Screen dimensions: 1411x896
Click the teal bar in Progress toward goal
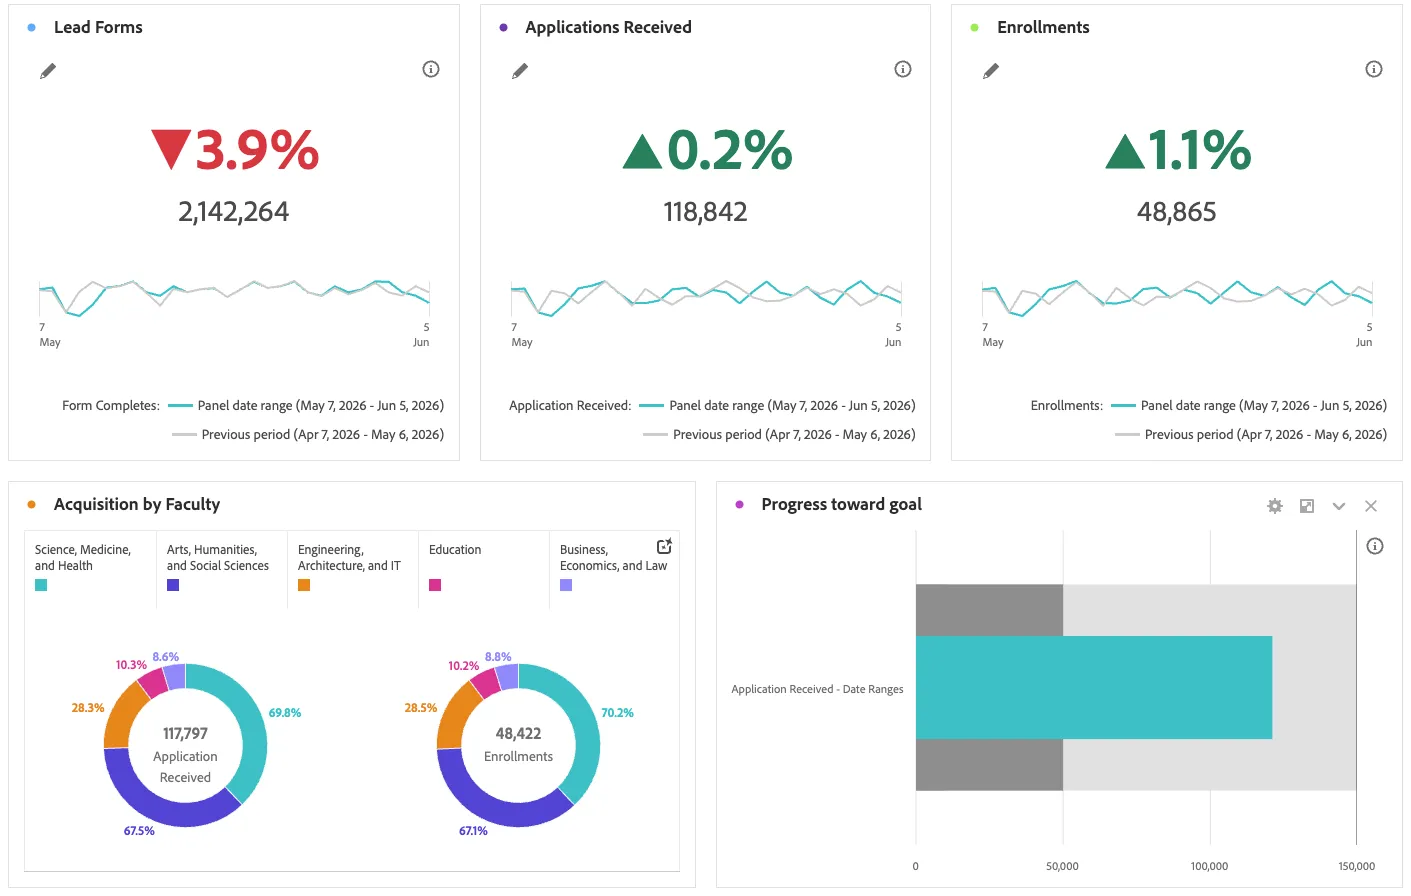tap(1094, 688)
